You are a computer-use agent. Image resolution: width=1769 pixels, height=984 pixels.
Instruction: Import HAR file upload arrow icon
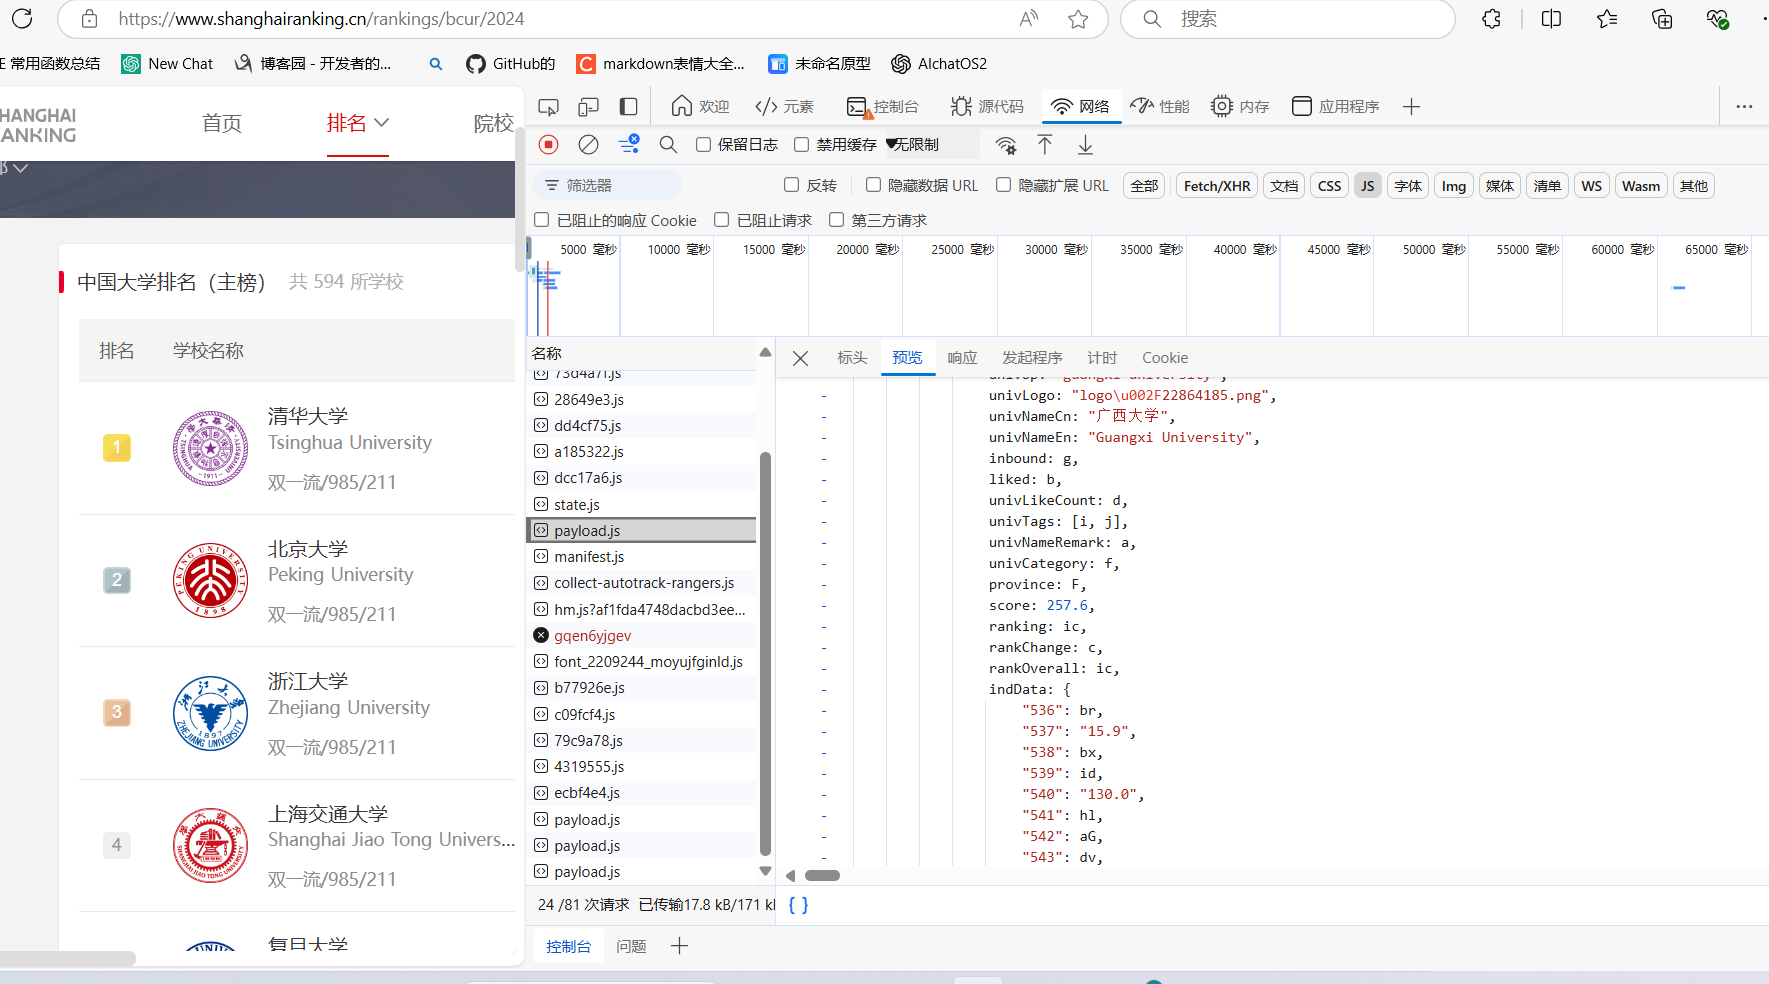click(x=1045, y=145)
